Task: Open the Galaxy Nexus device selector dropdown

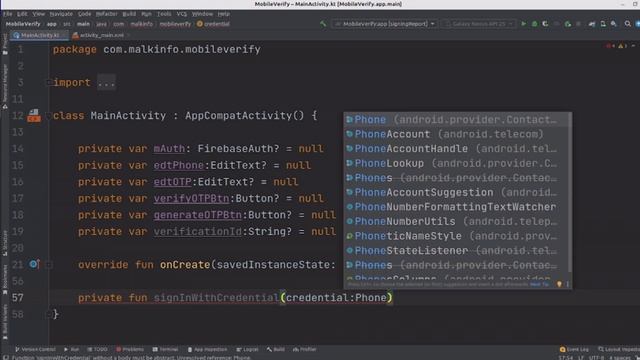Action: [x=478, y=24]
